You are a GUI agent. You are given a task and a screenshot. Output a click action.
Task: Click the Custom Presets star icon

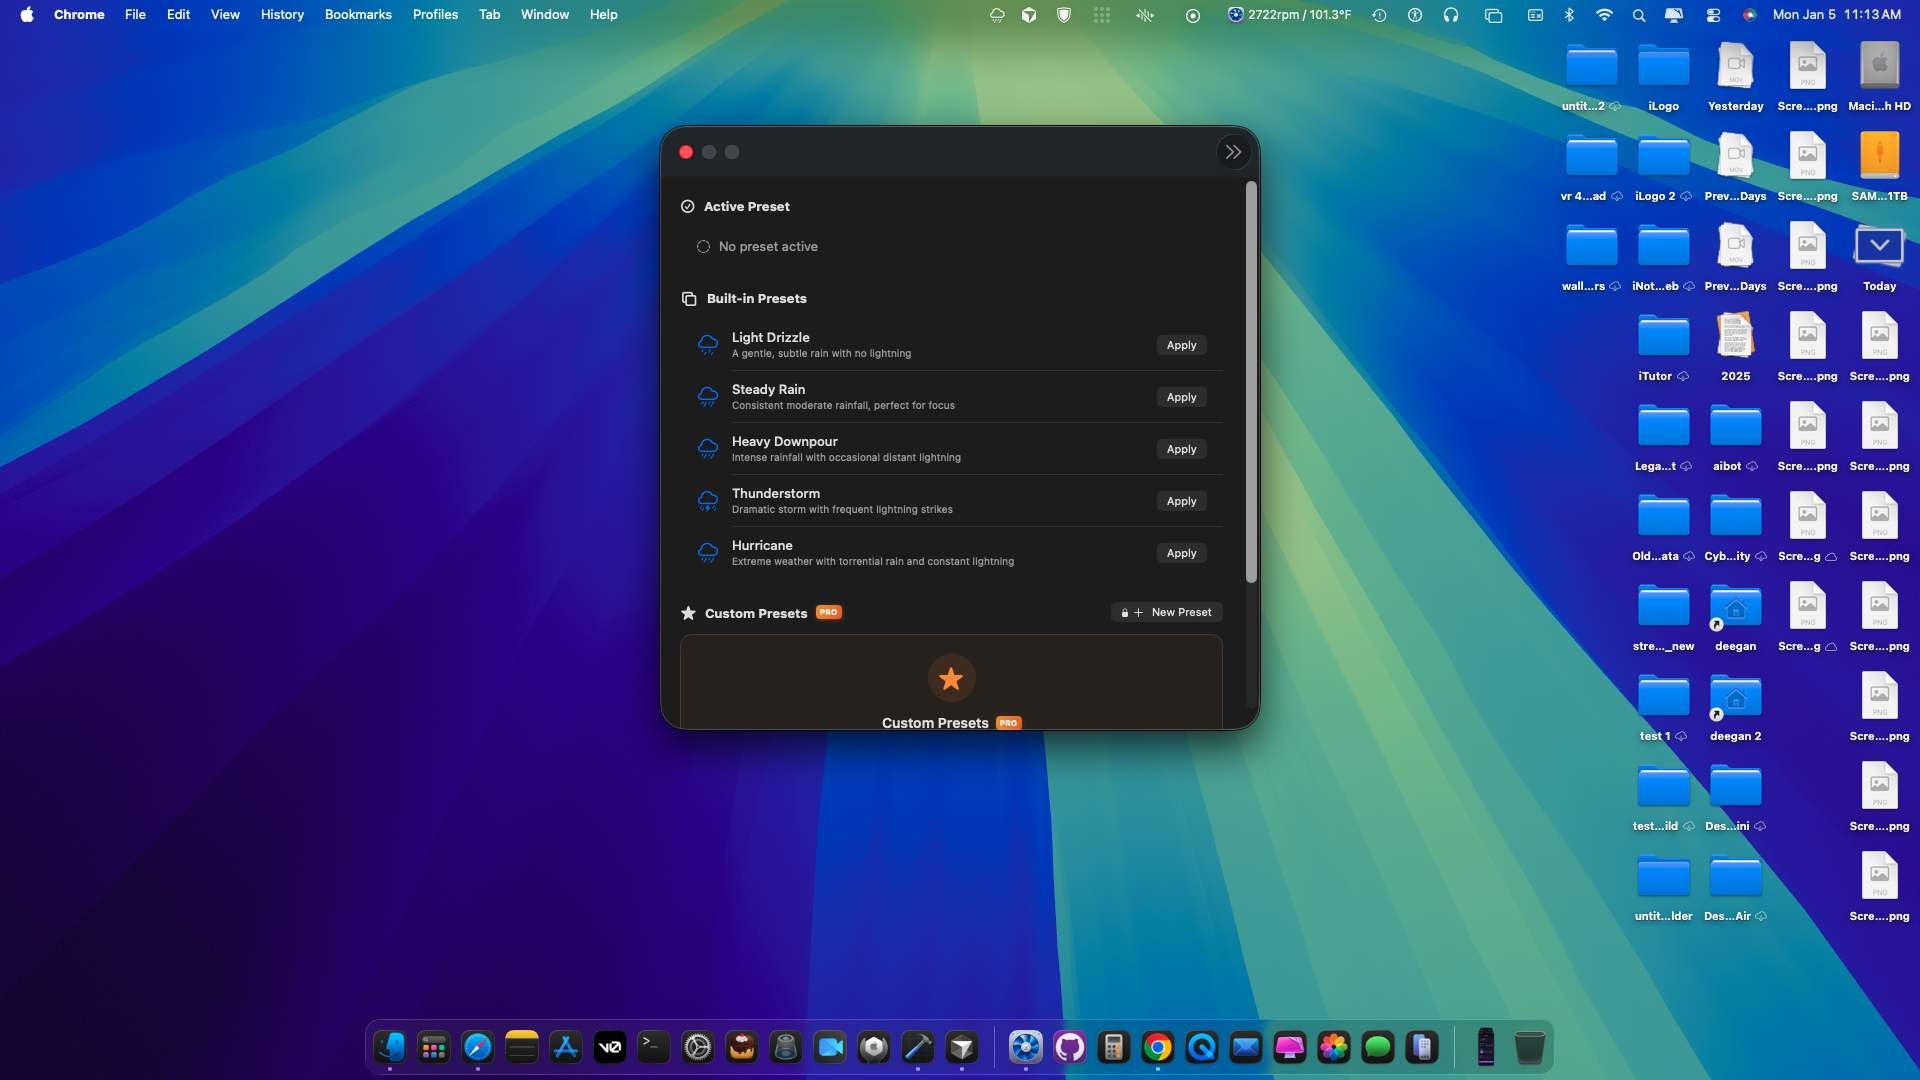point(688,612)
